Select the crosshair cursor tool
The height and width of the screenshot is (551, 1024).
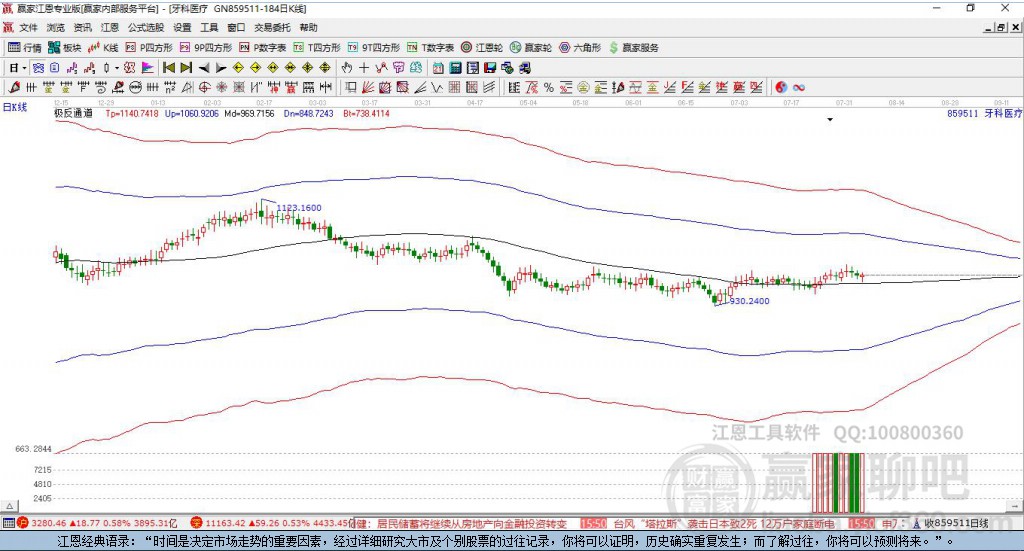click(364, 68)
